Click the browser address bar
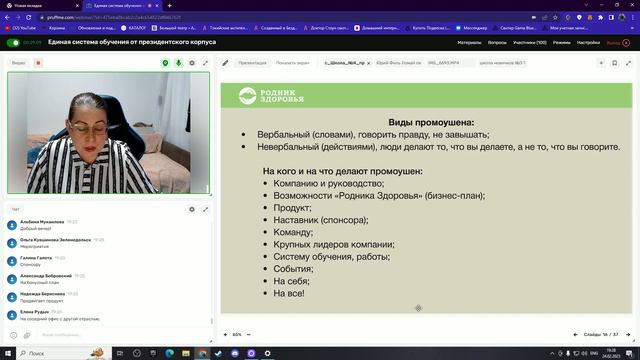This screenshot has width=640, height=360. click(282, 18)
